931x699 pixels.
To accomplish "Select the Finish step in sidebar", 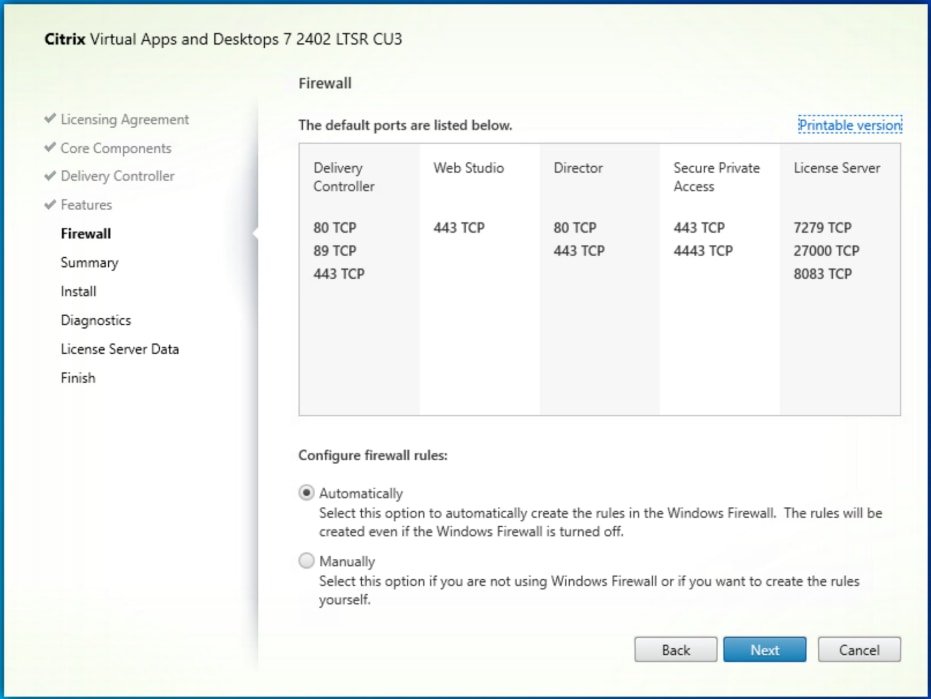I will 78,378.
